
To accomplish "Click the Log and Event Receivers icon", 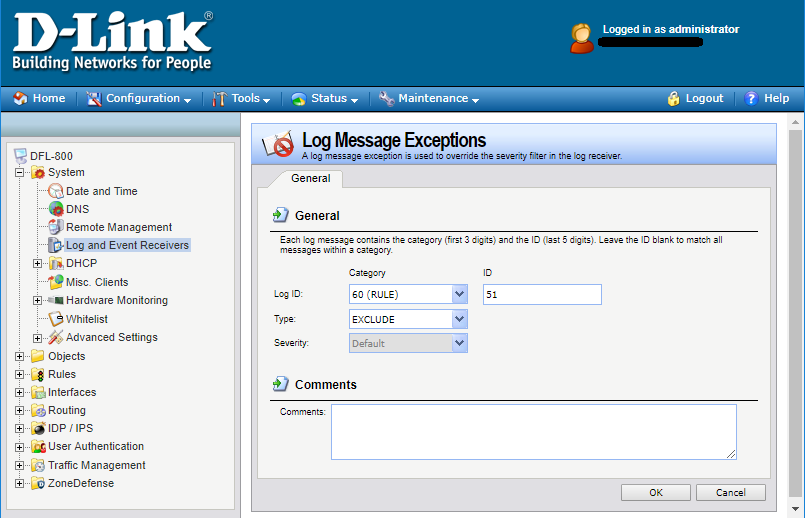I will click(x=55, y=245).
